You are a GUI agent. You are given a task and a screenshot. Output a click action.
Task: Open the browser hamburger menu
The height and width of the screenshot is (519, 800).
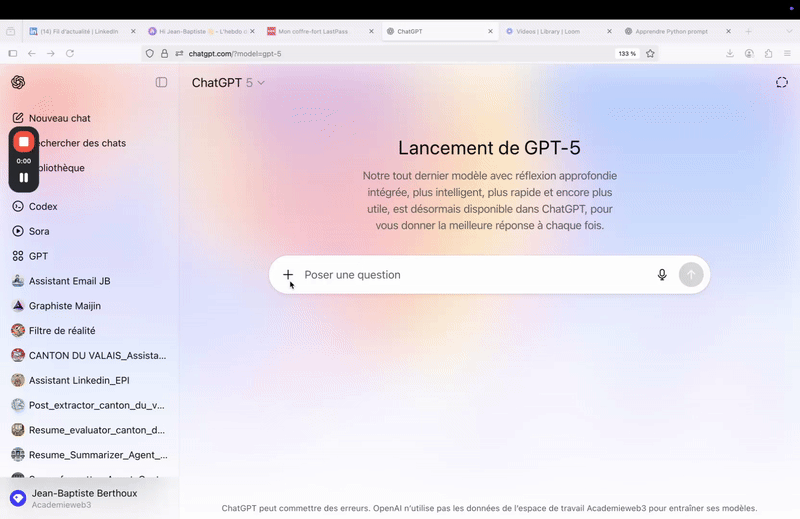(x=787, y=53)
